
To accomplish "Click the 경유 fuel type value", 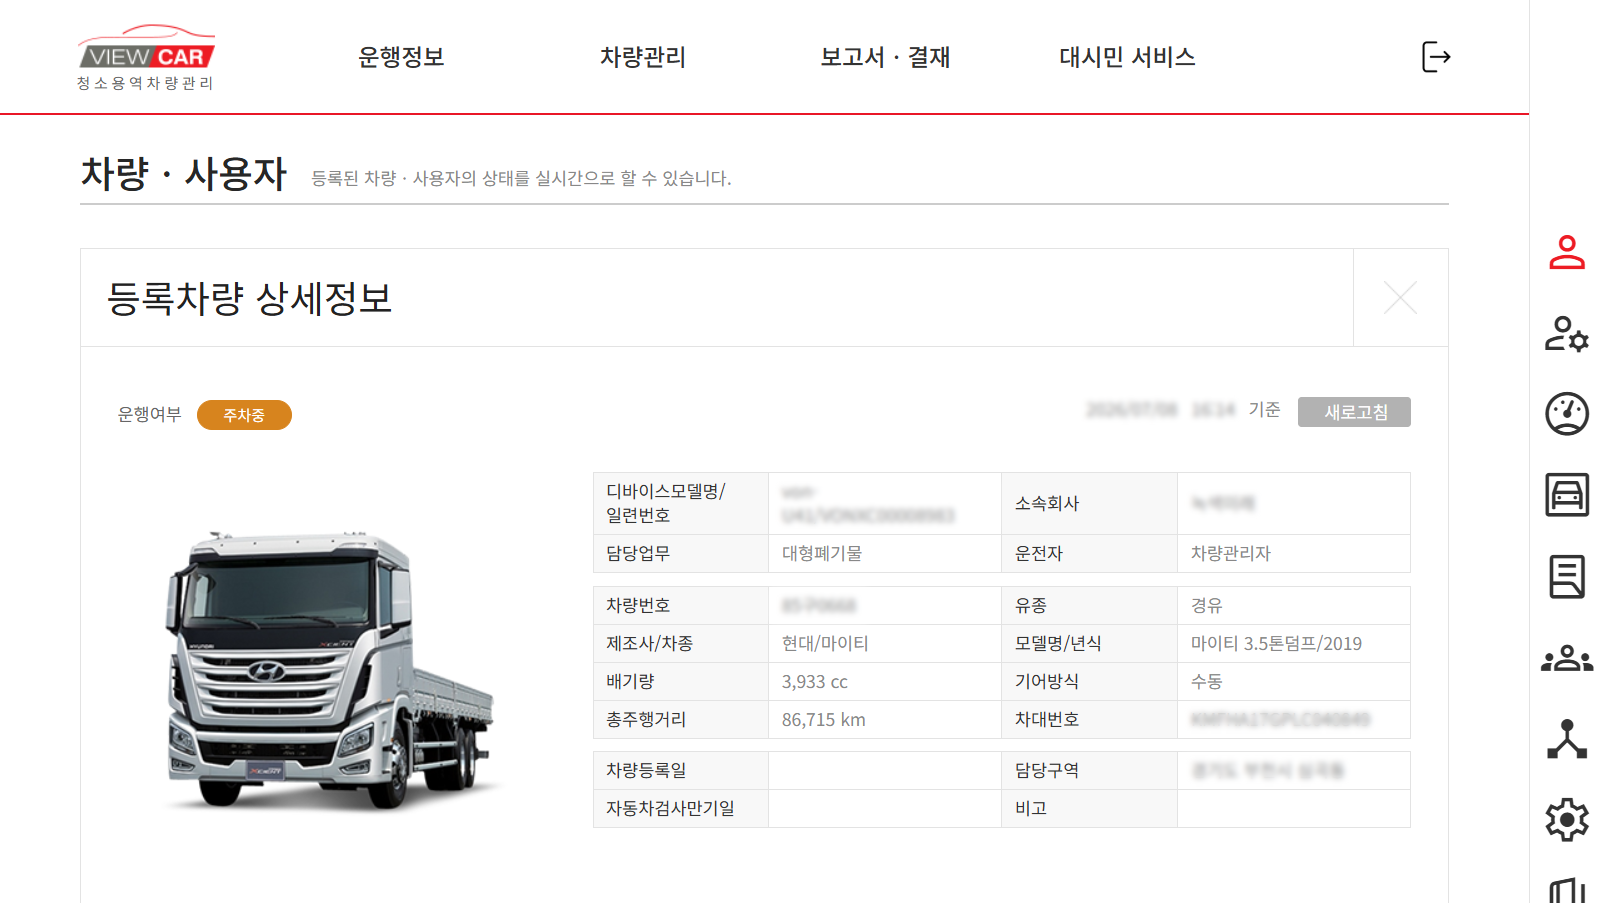I will coord(1206,606).
